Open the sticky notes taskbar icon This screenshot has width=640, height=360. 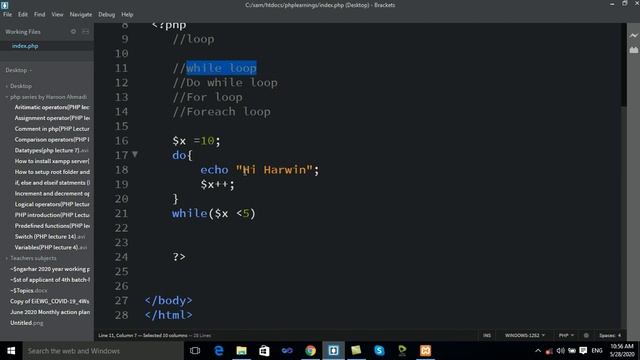coord(356,351)
